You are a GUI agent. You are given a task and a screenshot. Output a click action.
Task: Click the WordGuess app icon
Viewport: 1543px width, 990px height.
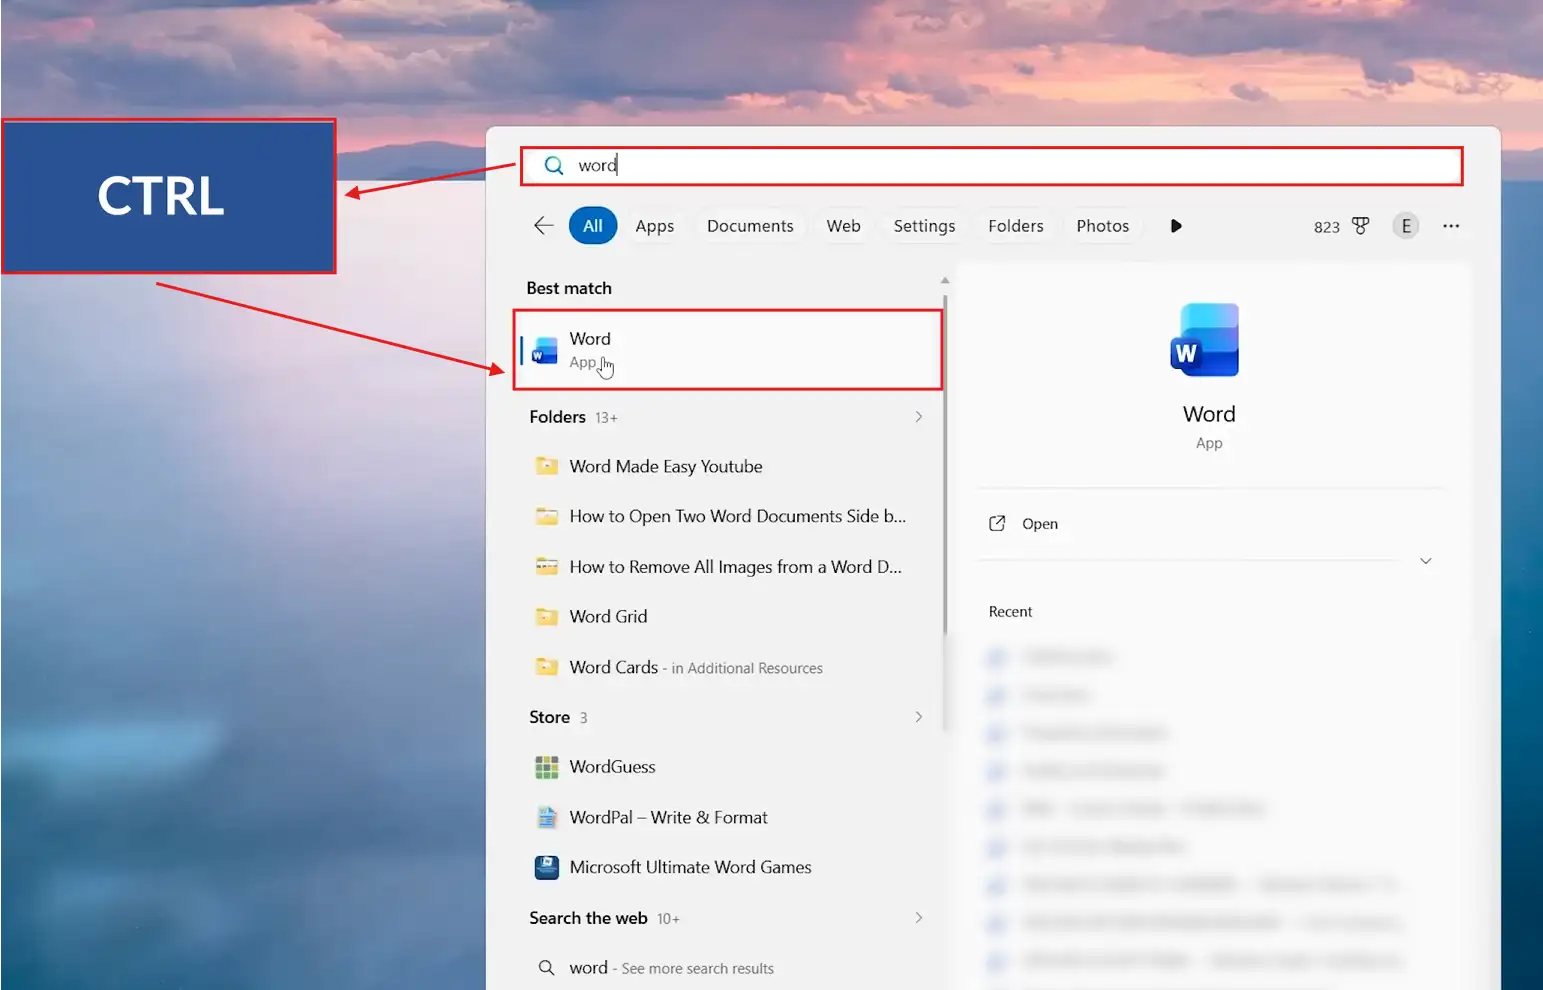546,767
